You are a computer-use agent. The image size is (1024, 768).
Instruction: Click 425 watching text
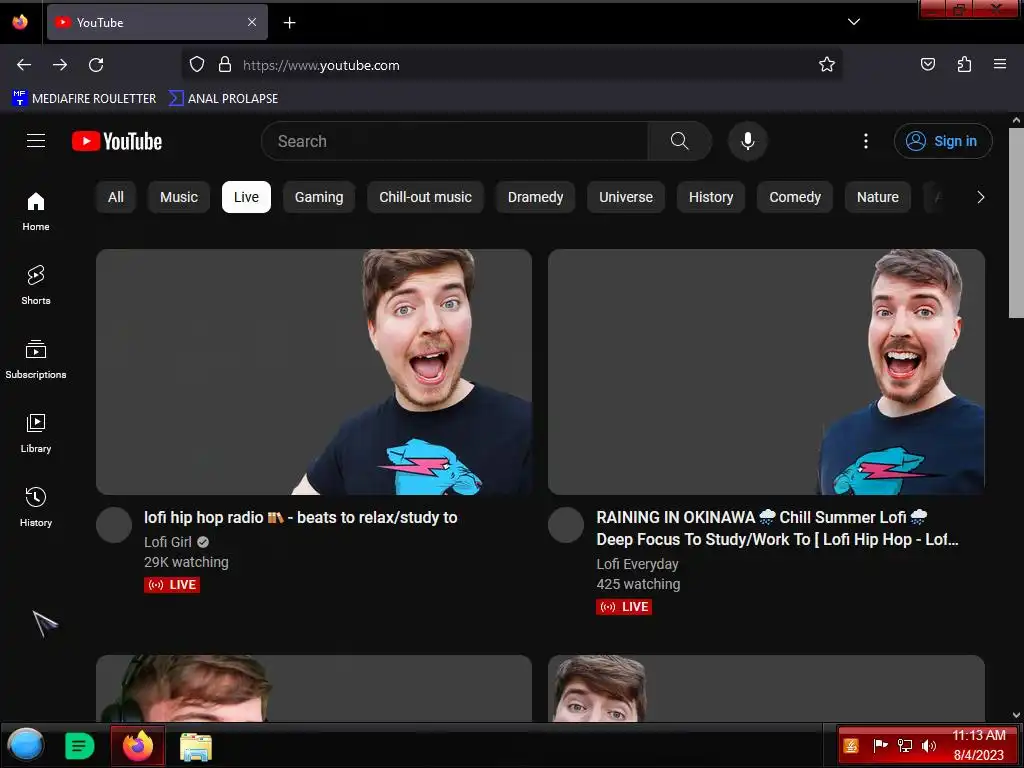pos(638,584)
